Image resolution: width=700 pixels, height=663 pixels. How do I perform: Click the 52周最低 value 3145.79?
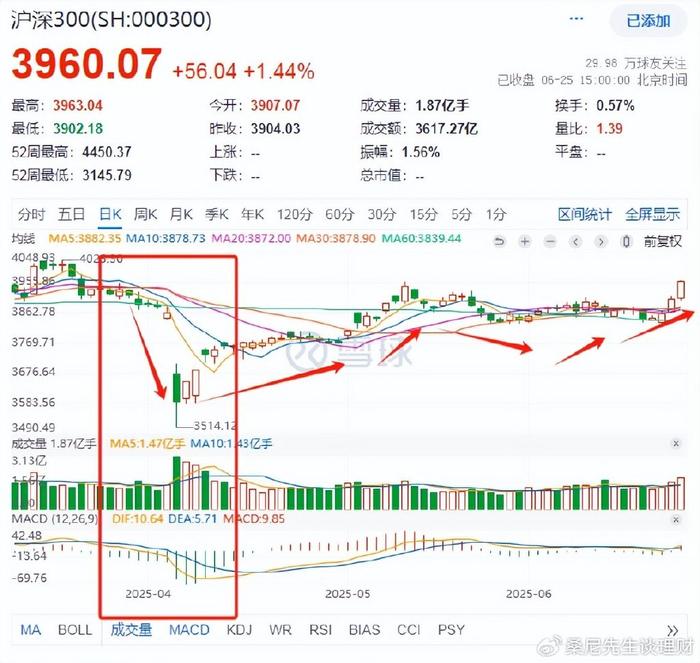pos(107,175)
